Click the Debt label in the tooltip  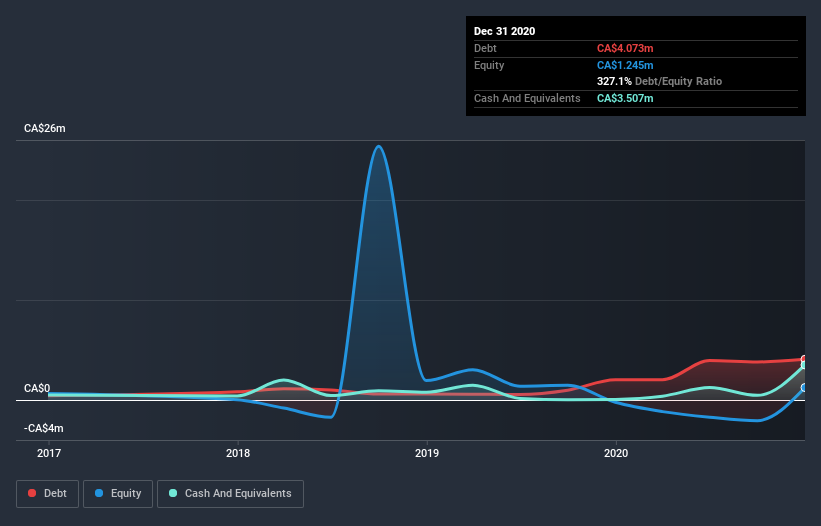click(485, 48)
